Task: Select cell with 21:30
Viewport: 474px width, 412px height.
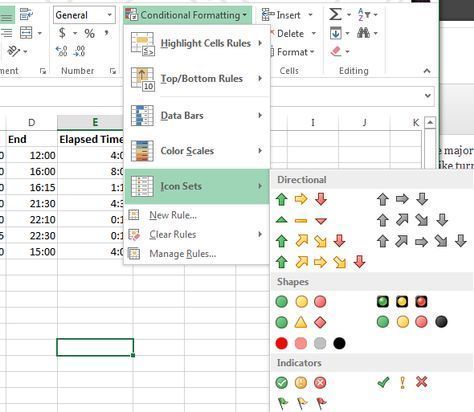Action: click(32, 203)
